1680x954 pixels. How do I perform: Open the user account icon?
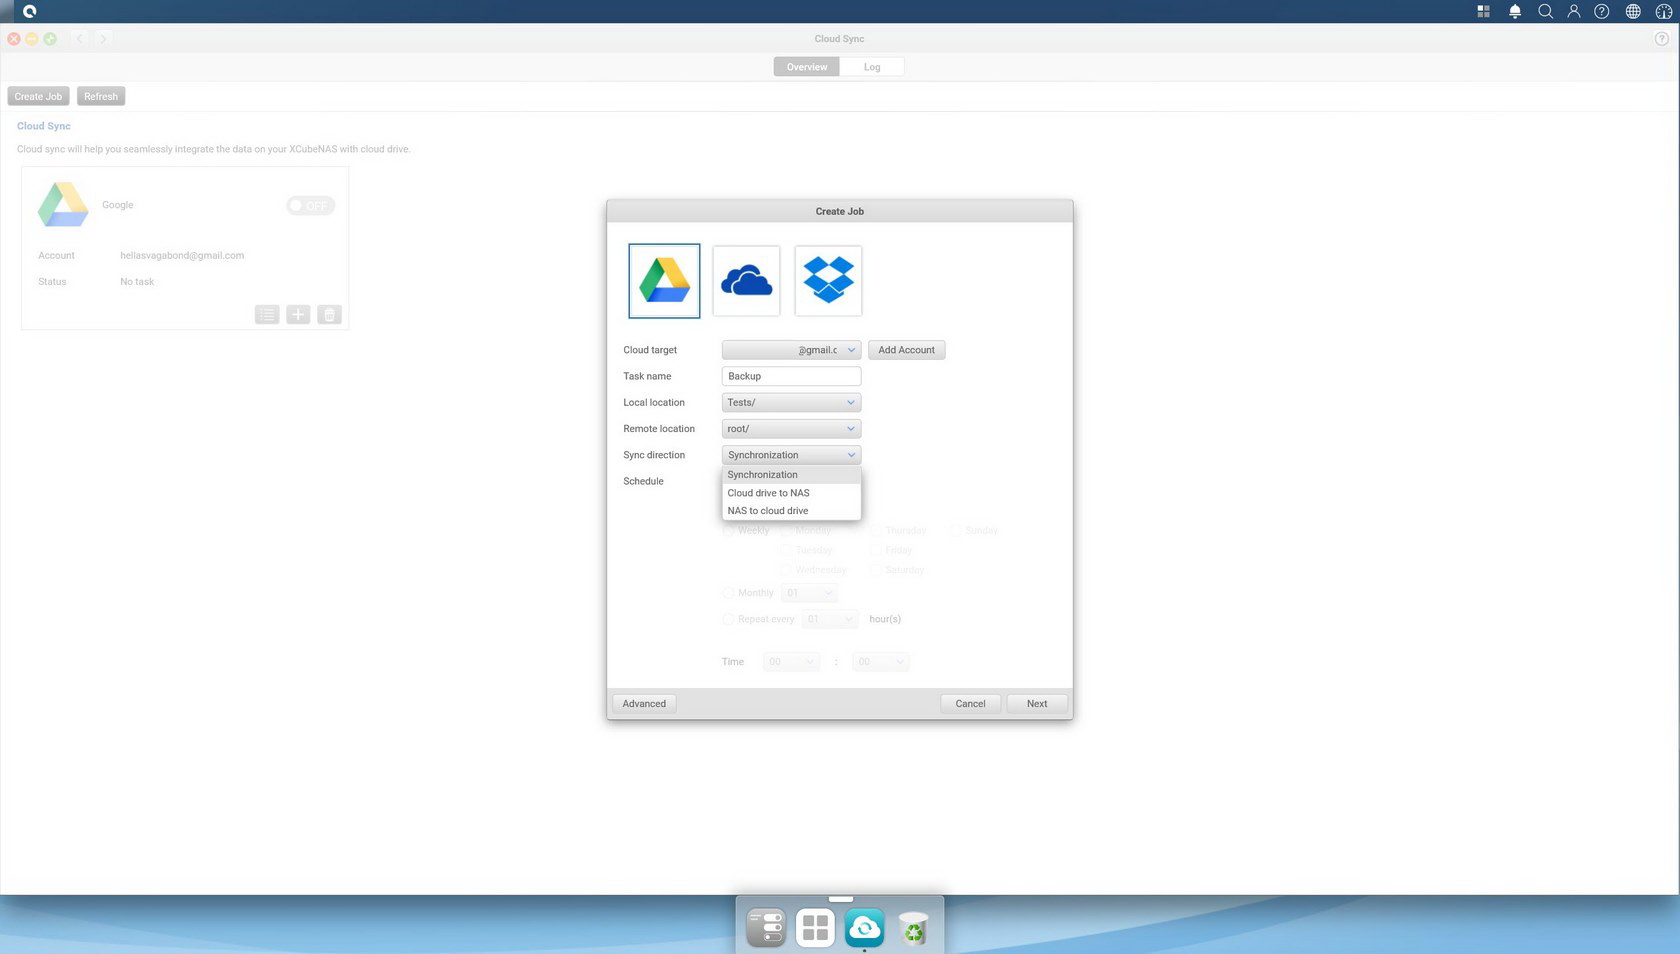[1574, 11]
